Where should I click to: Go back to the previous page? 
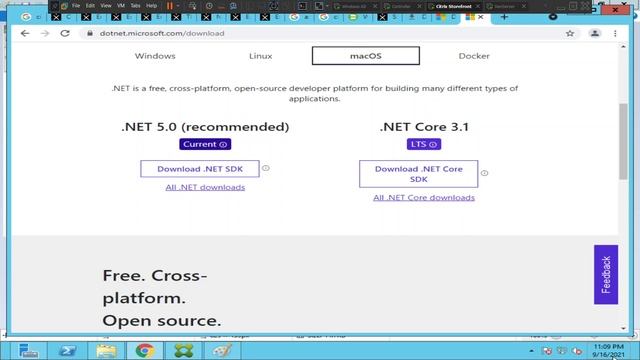25,33
